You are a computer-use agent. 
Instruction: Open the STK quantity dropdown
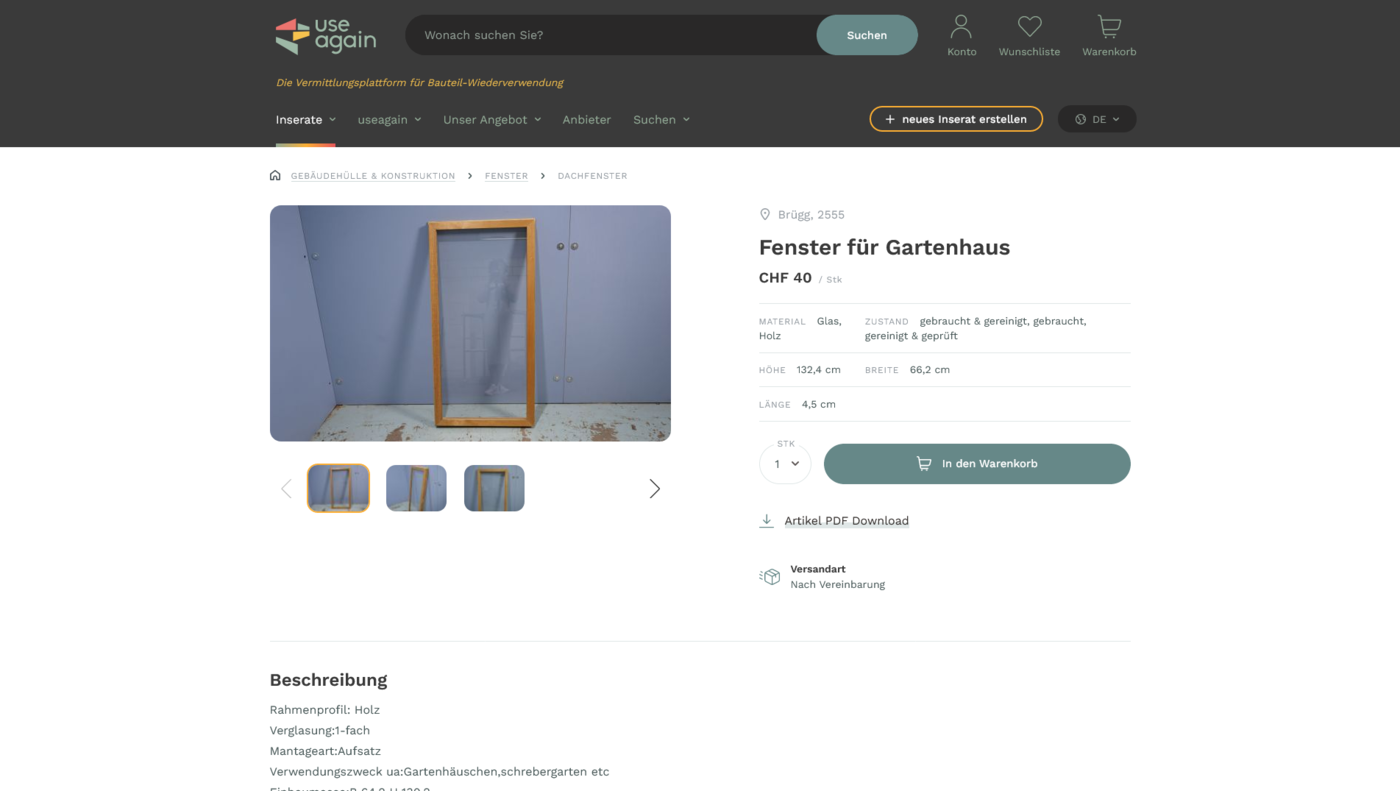tap(785, 463)
